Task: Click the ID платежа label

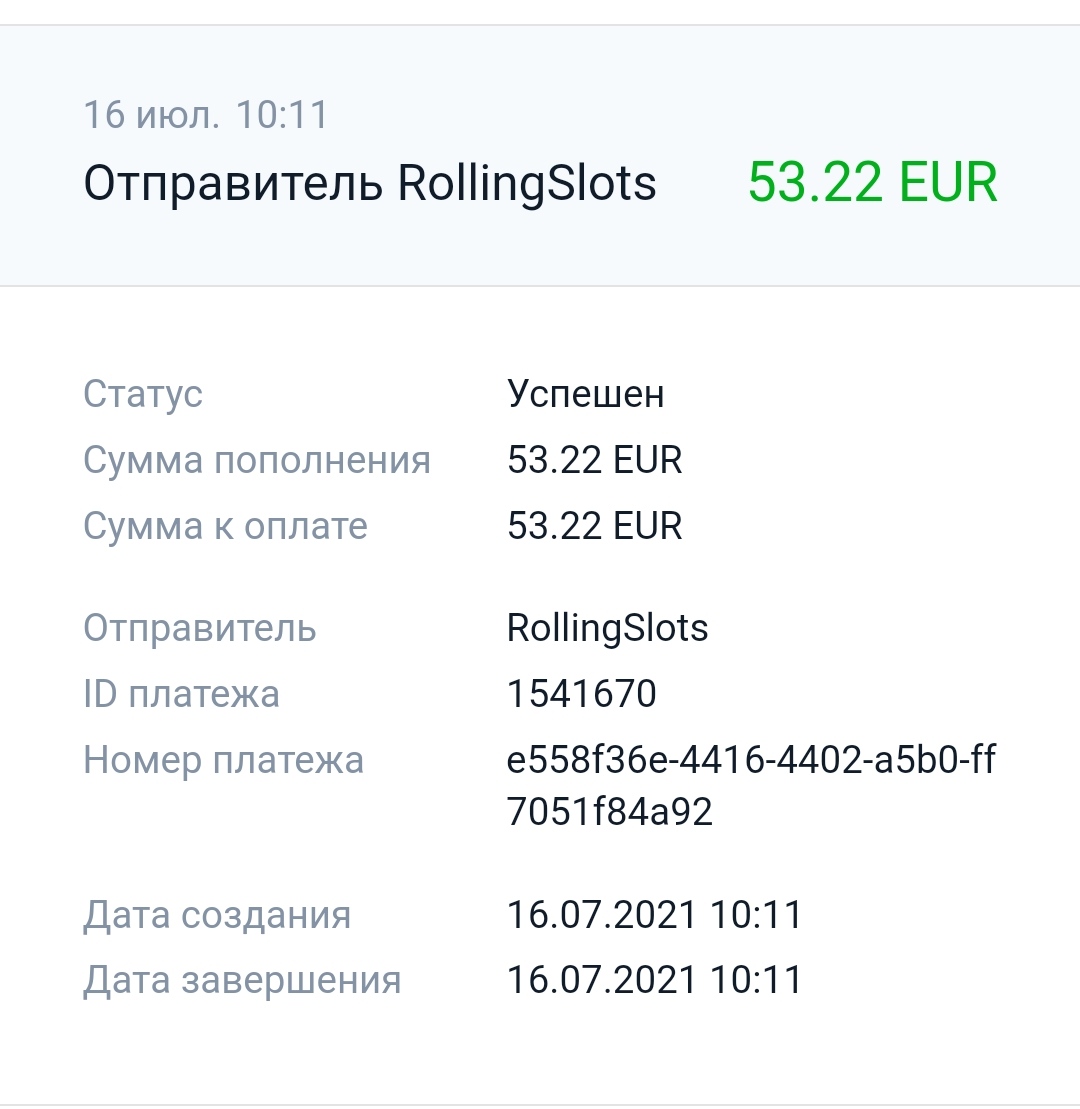Action: point(181,694)
